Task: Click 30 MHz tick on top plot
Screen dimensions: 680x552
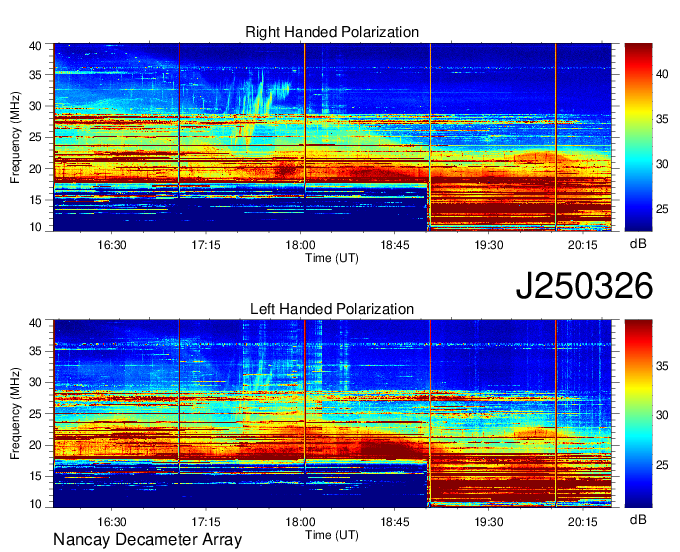Action: coord(35,106)
